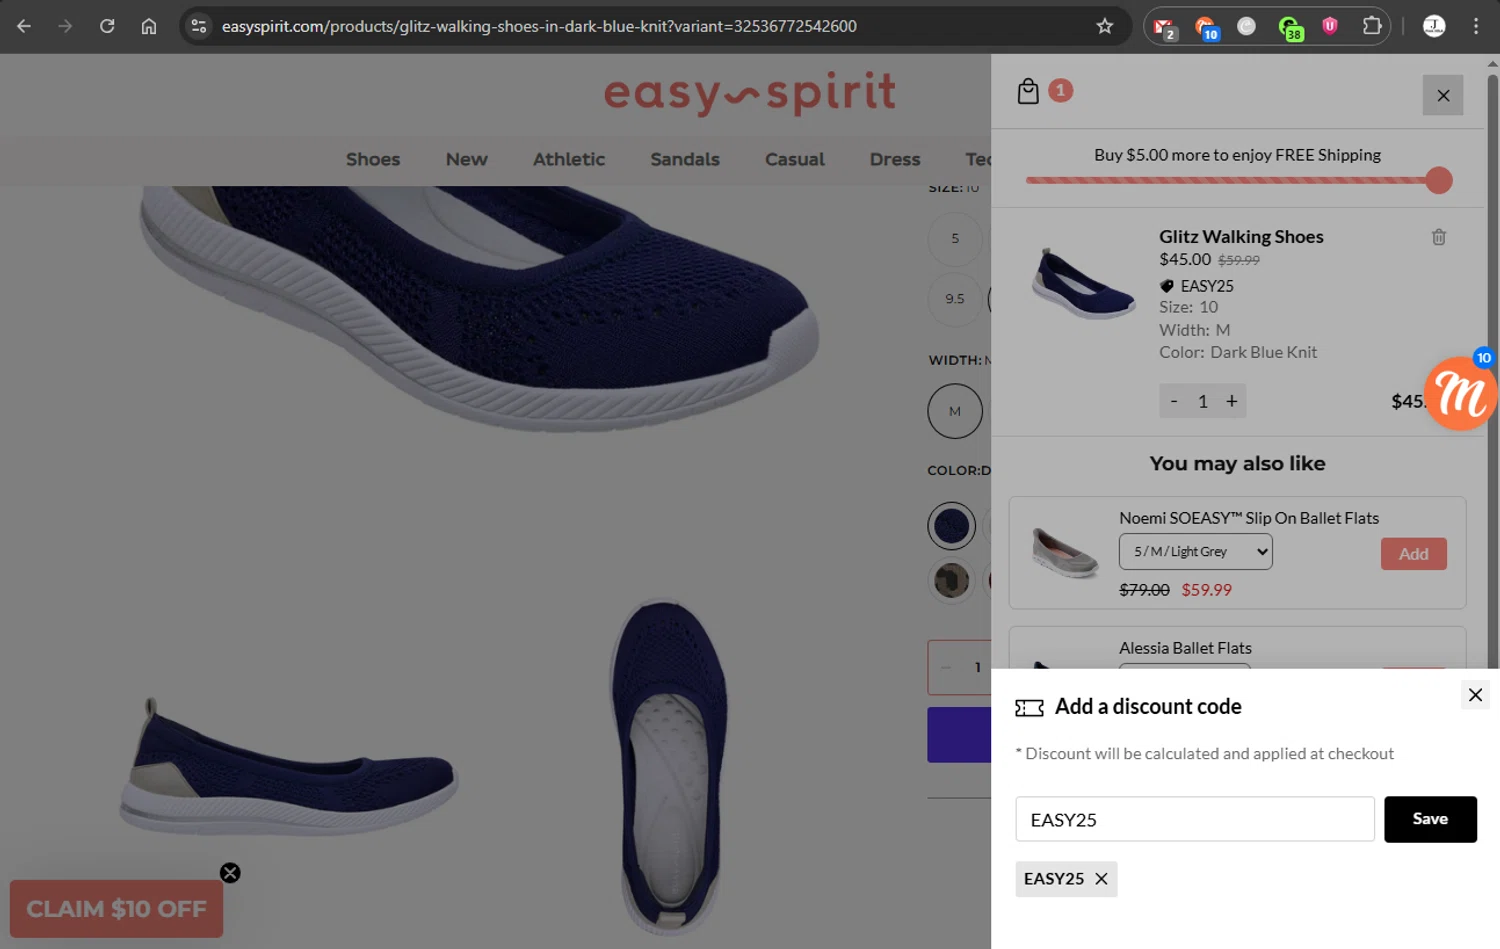Save the discount code
This screenshot has width=1500, height=949.
click(1430, 819)
